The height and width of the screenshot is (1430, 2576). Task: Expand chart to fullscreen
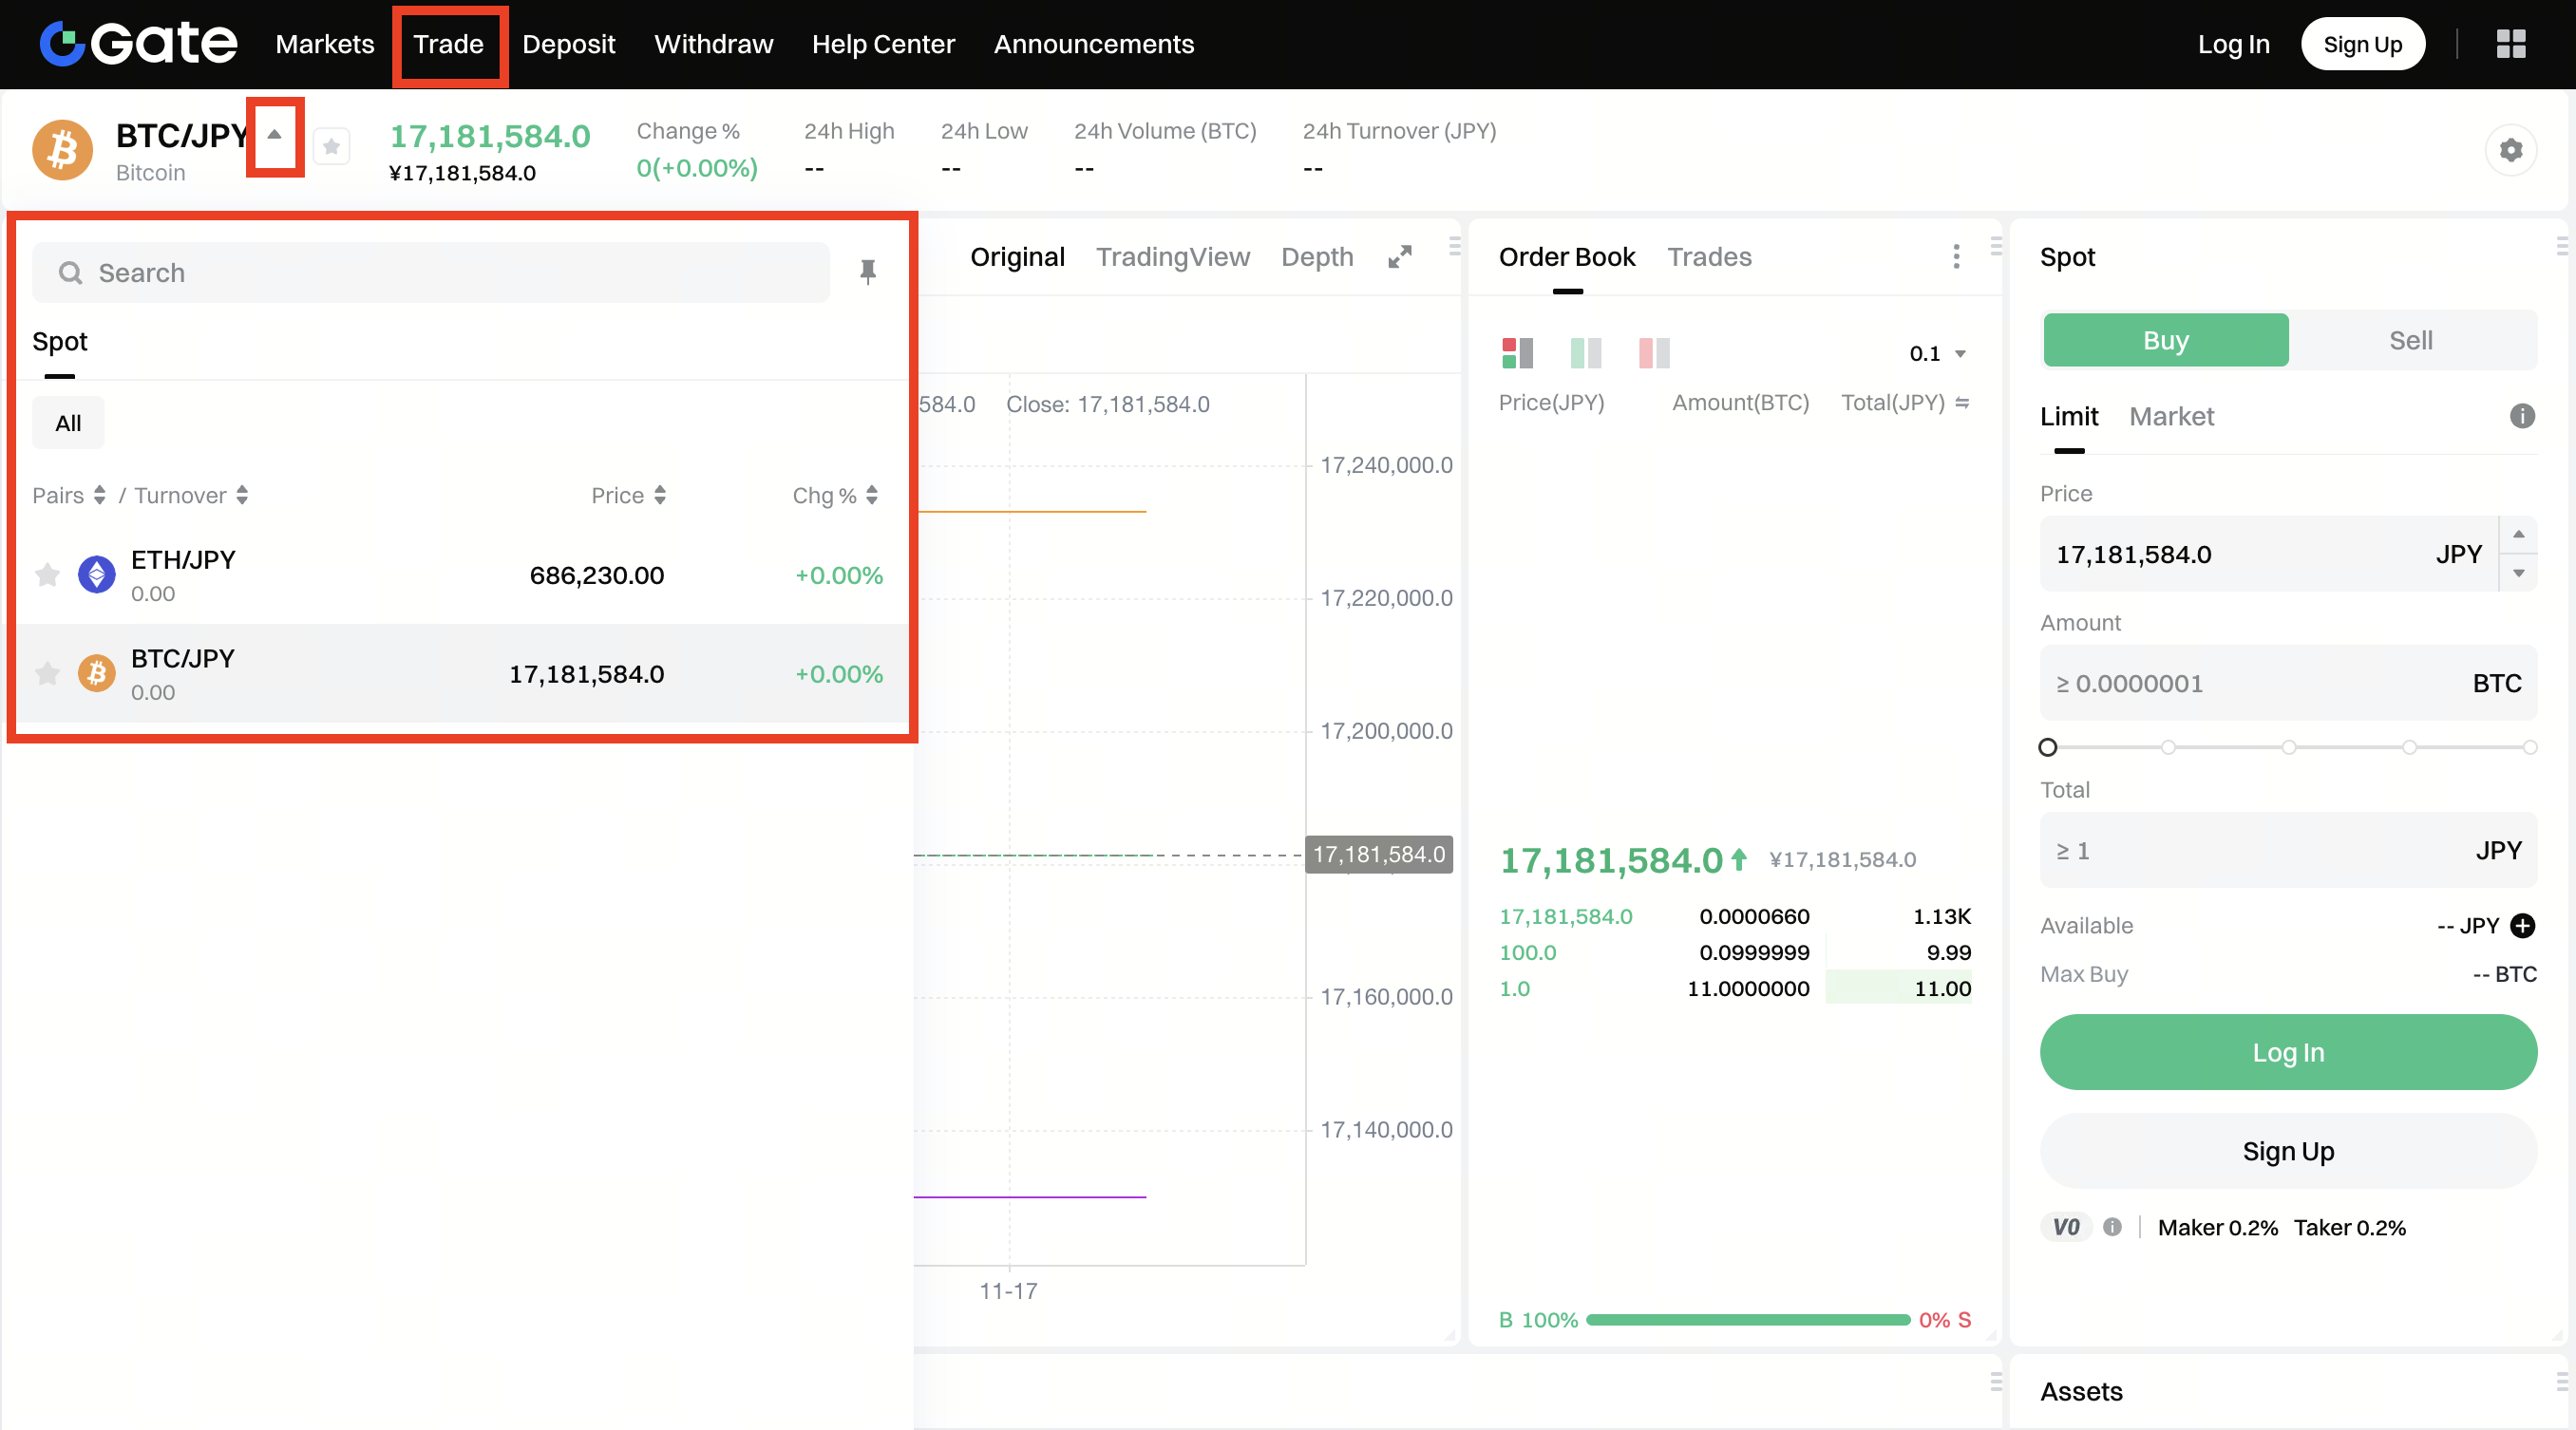tap(1400, 257)
